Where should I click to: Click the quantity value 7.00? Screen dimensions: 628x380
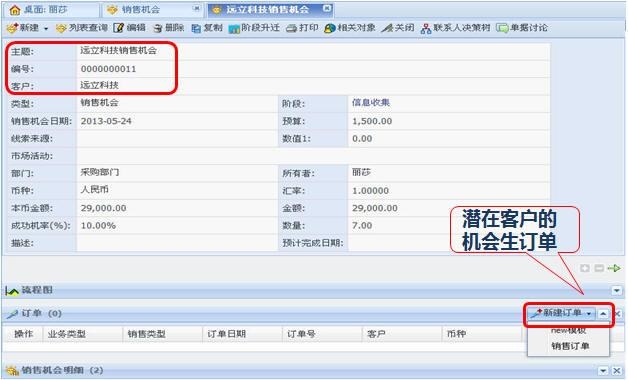coord(362,226)
